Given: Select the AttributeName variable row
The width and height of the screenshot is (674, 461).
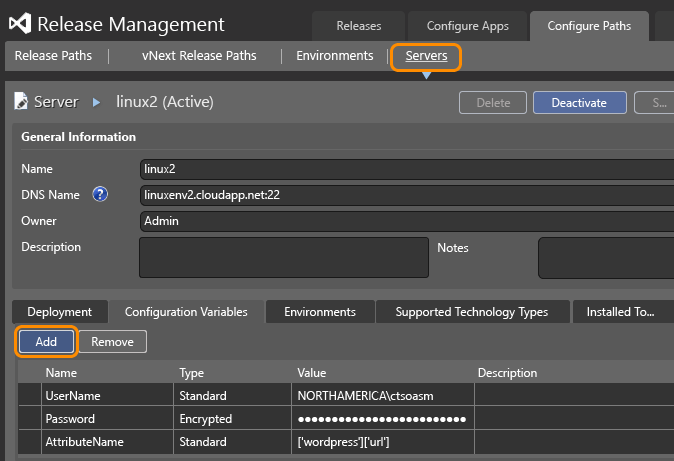Looking at the screenshot, I should coord(346,442).
